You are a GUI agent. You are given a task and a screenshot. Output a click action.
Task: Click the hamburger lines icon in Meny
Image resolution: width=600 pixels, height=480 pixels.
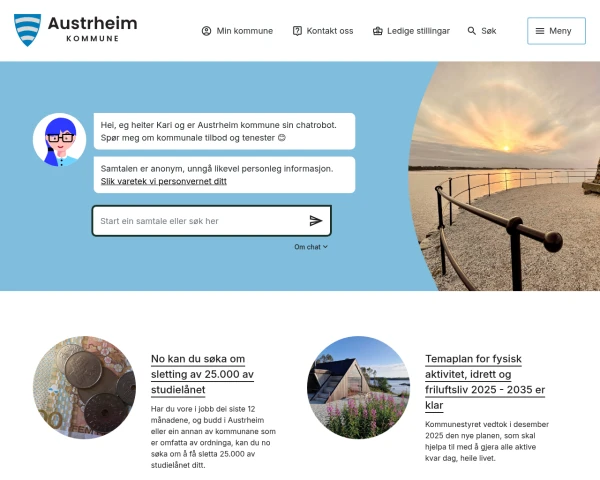click(x=540, y=31)
